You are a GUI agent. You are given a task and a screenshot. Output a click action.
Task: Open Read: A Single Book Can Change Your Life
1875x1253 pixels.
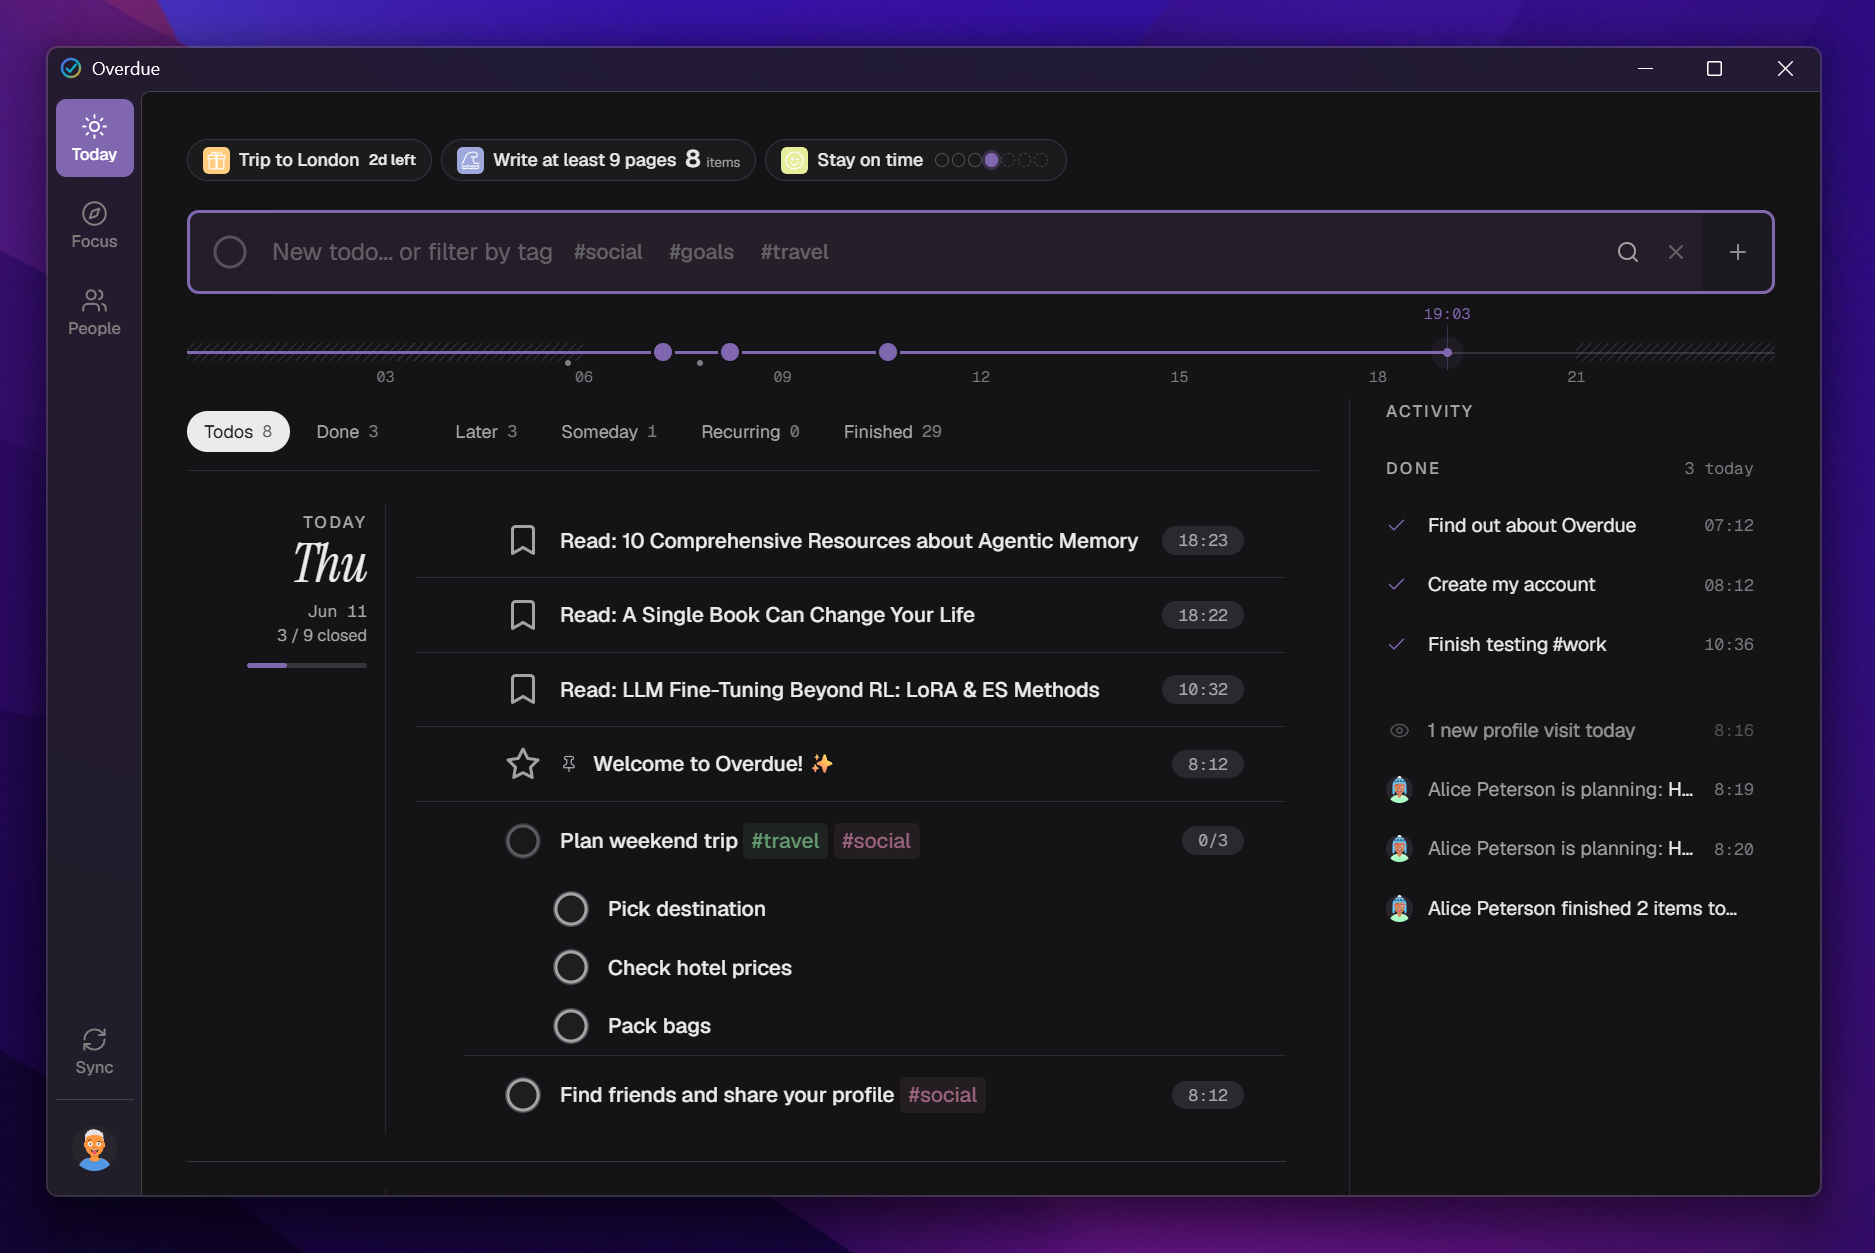(767, 615)
